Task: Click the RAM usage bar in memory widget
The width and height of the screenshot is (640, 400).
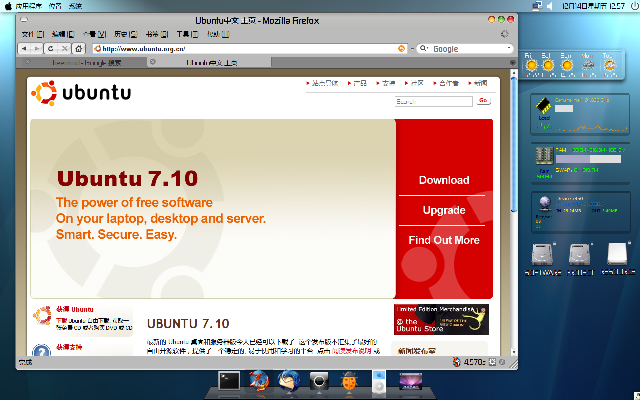Action: tap(588, 159)
